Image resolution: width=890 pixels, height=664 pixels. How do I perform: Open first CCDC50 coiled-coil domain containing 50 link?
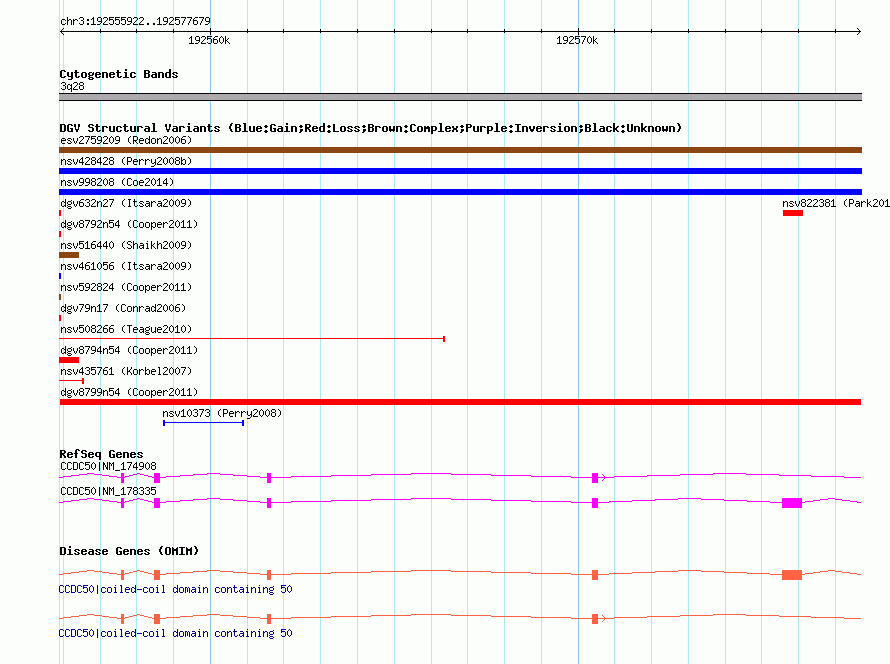coord(175,589)
